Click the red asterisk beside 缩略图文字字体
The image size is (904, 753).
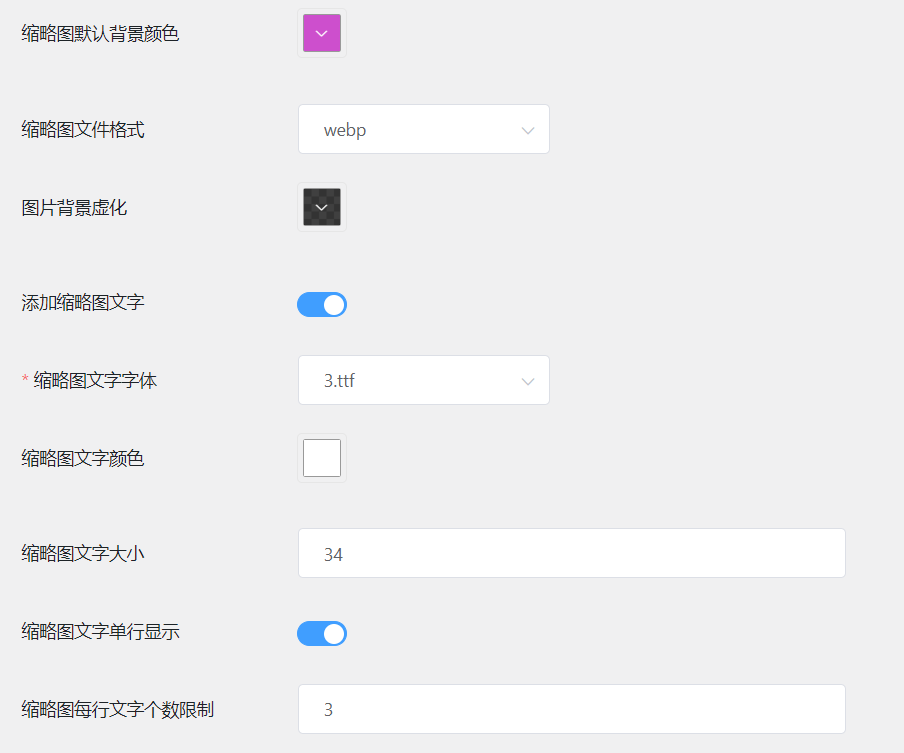pyautogui.click(x=24, y=380)
